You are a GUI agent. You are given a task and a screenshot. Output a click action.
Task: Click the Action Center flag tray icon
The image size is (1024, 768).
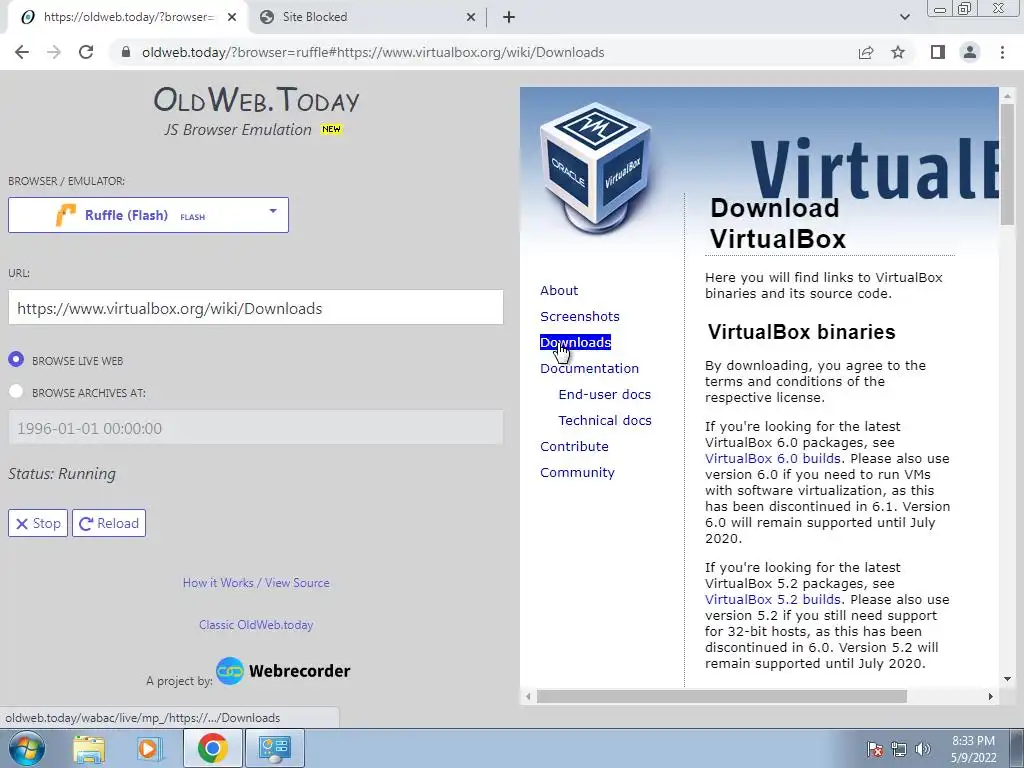tap(874, 749)
